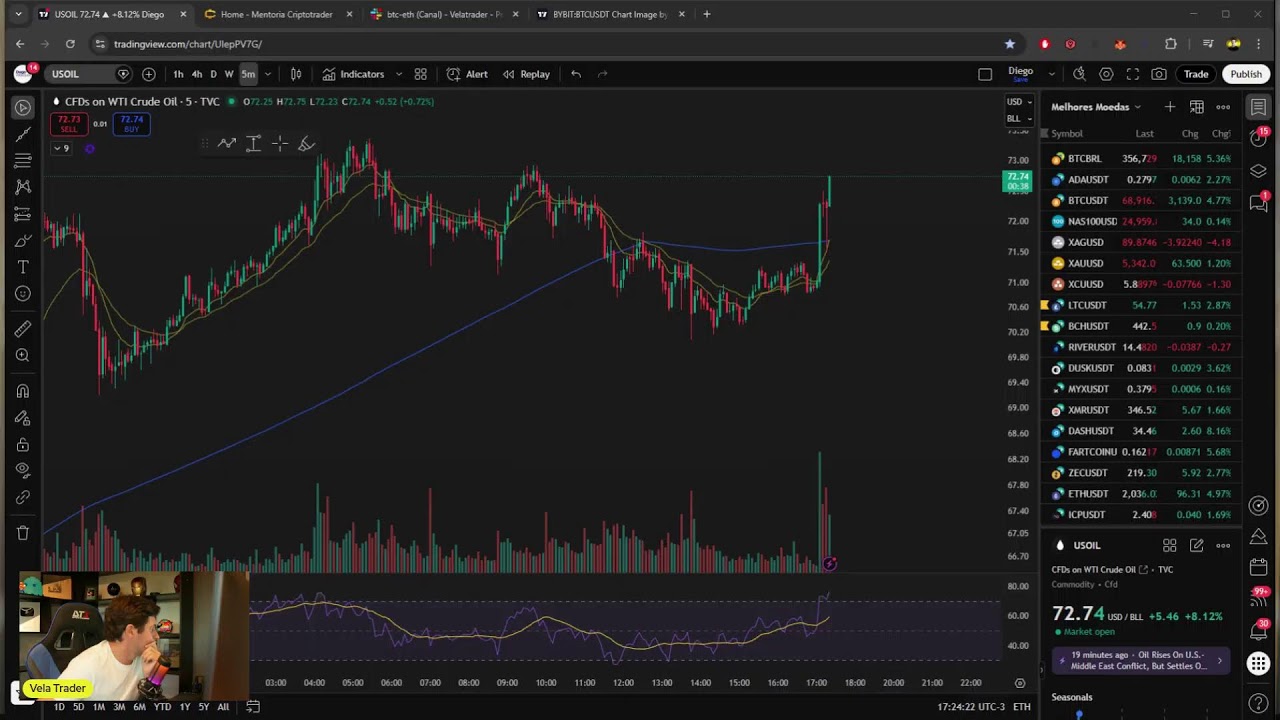Open the Trade panel button
The width and height of the screenshot is (1280, 720).
tap(1196, 74)
